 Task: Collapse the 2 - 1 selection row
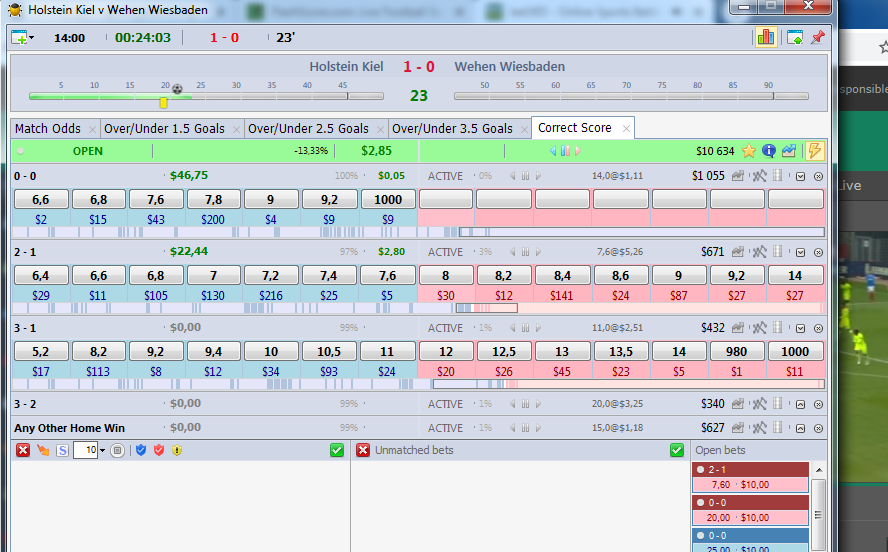pyautogui.click(x=800, y=253)
